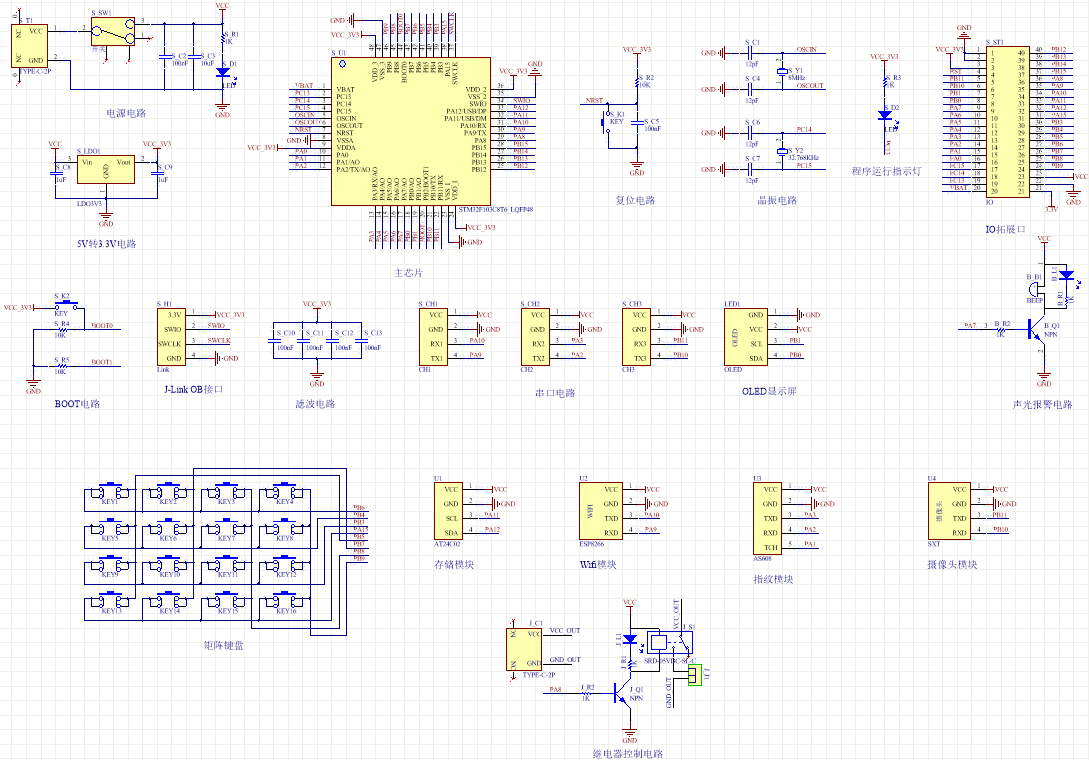
Task: Click the '电源电路' section title
Action: tap(126, 113)
